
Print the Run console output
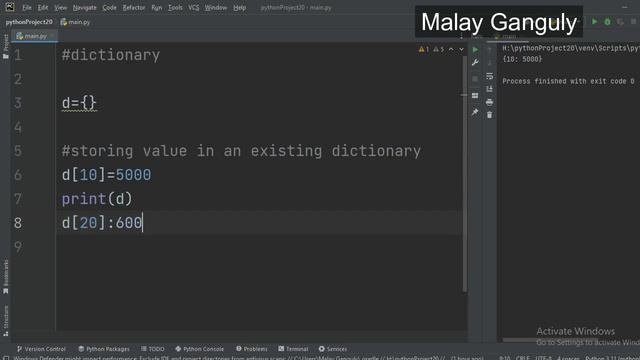point(489,102)
